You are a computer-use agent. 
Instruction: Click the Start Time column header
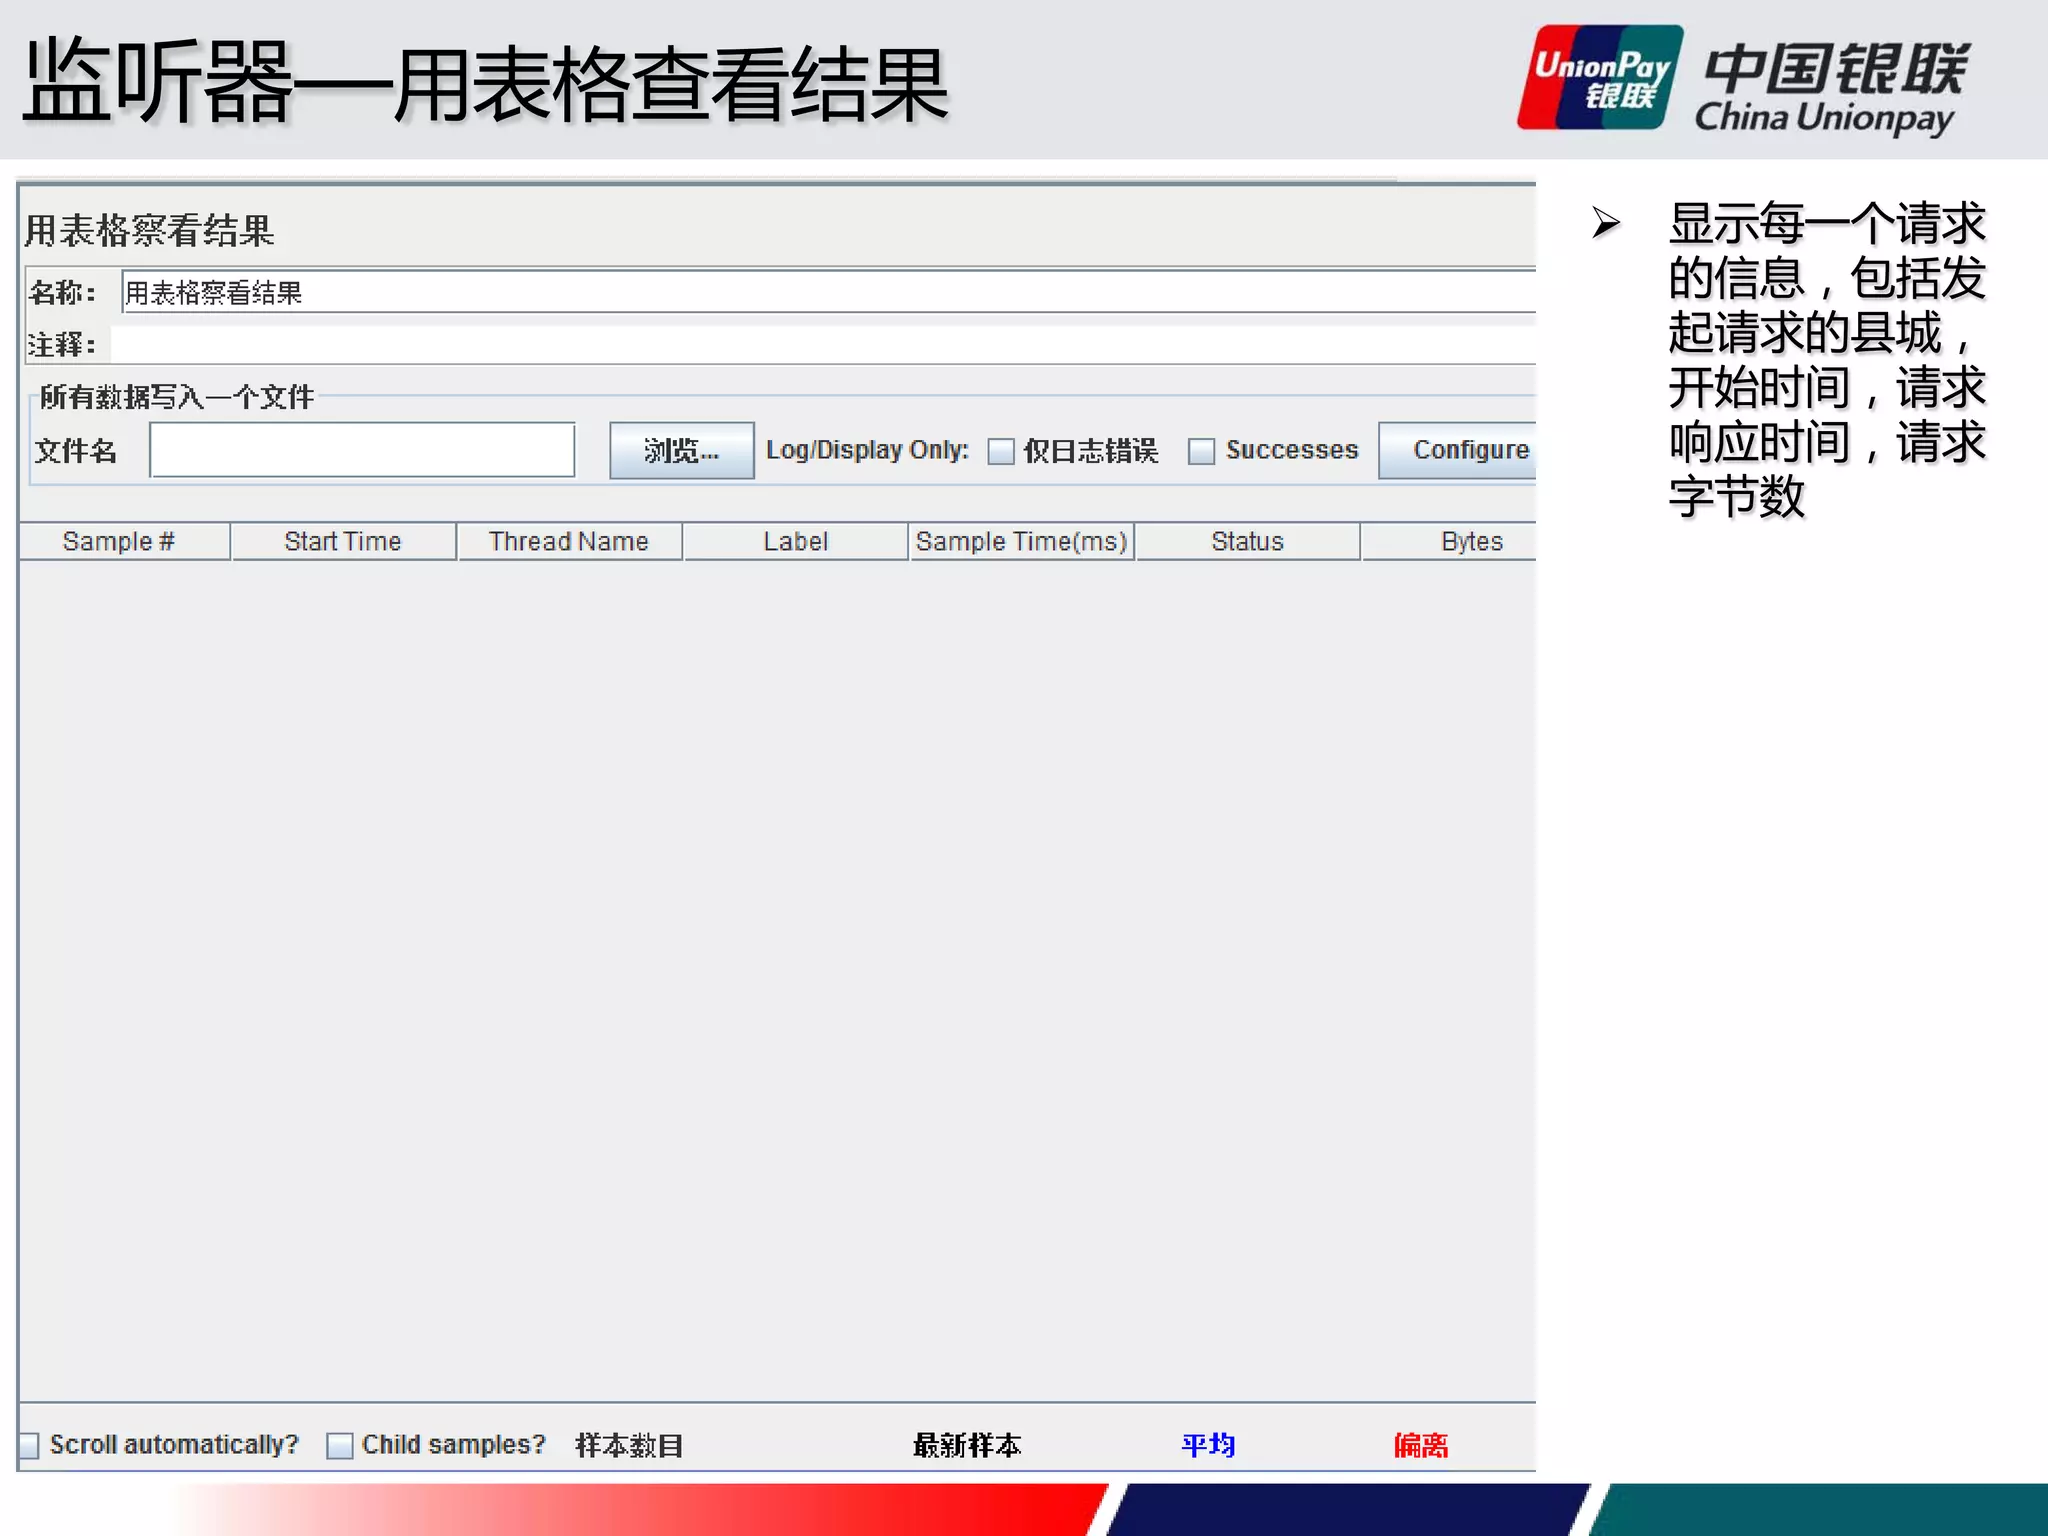[x=343, y=541]
